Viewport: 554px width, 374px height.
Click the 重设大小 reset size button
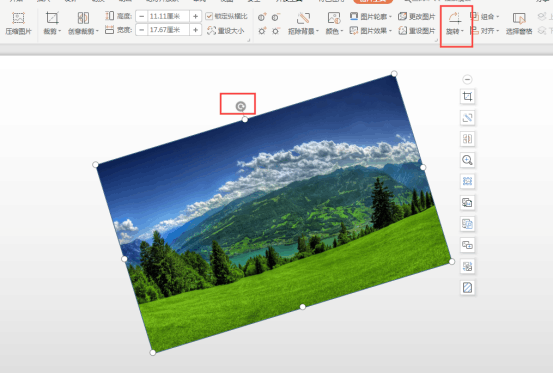[226, 31]
